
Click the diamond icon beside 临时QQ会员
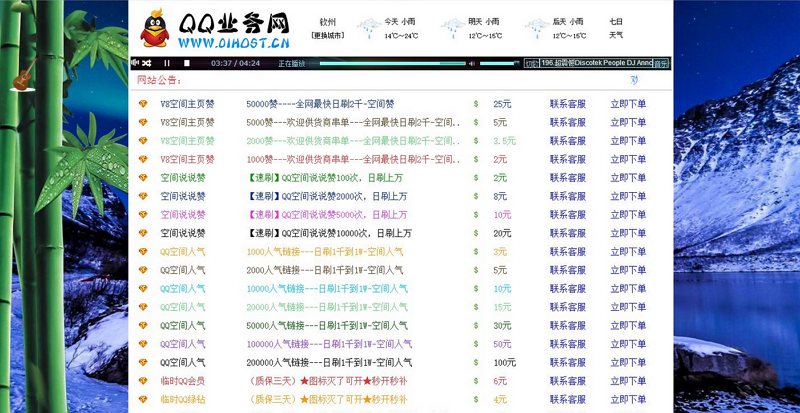pyautogui.click(x=143, y=380)
